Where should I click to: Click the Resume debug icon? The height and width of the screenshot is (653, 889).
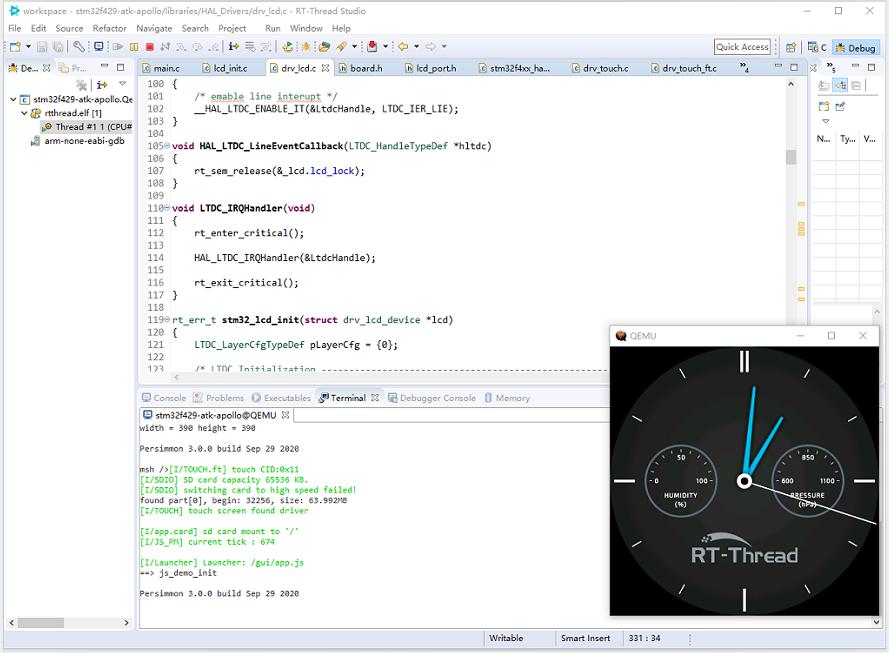tap(118, 46)
